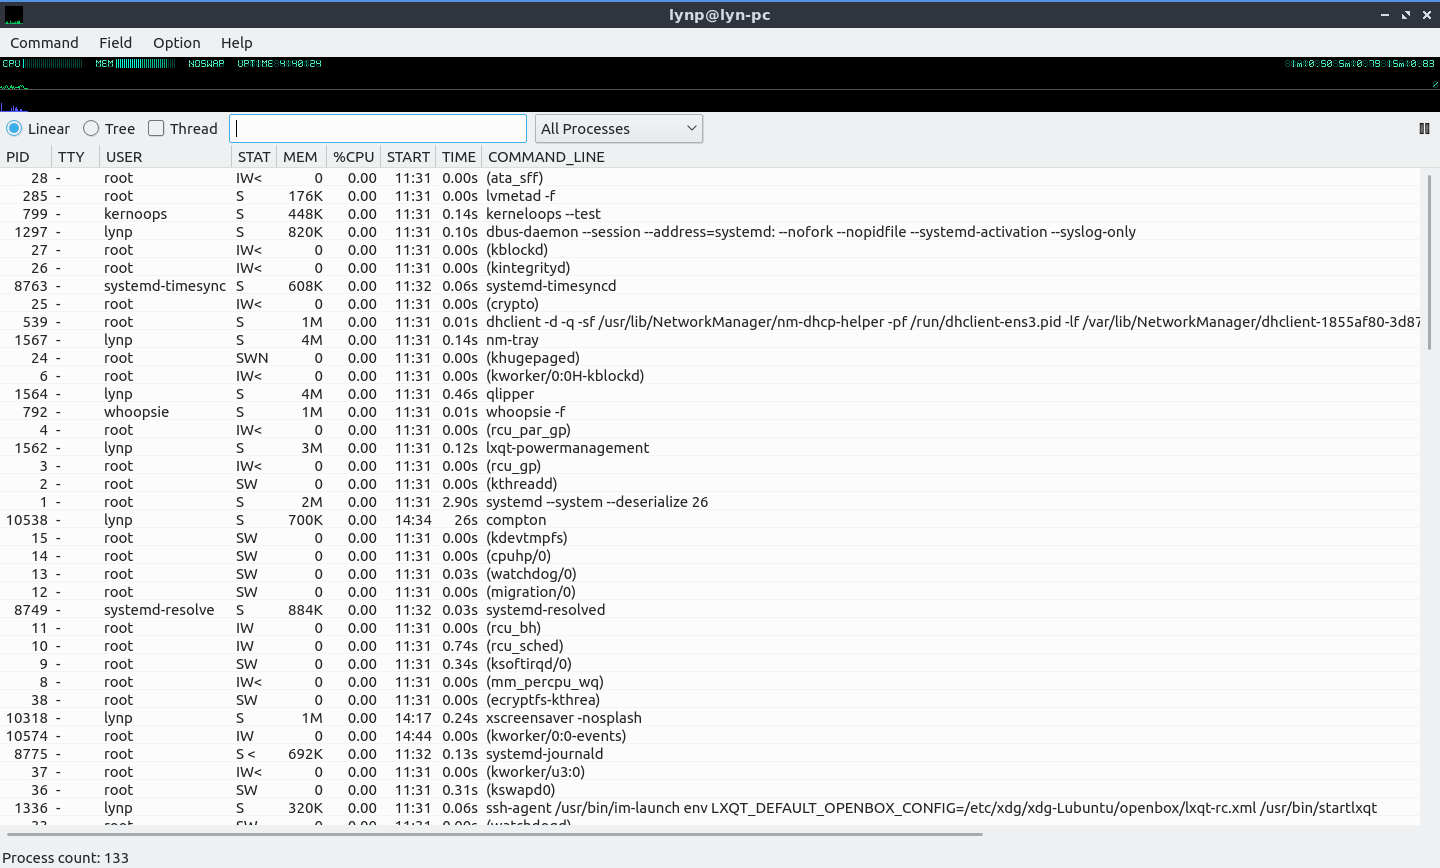The height and width of the screenshot is (868, 1440).
Task: Sort processes by MEM column header
Action: click(x=299, y=157)
